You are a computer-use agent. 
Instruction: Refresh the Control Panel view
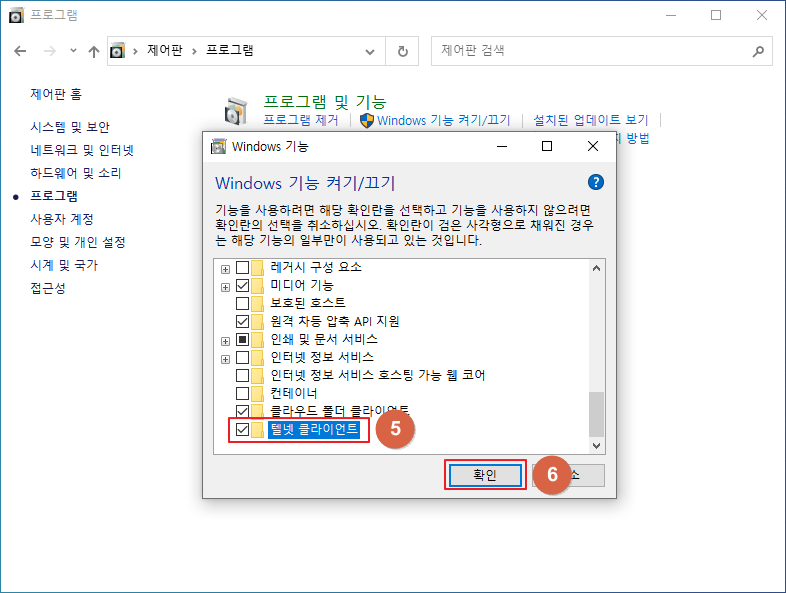[x=403, y=51]
